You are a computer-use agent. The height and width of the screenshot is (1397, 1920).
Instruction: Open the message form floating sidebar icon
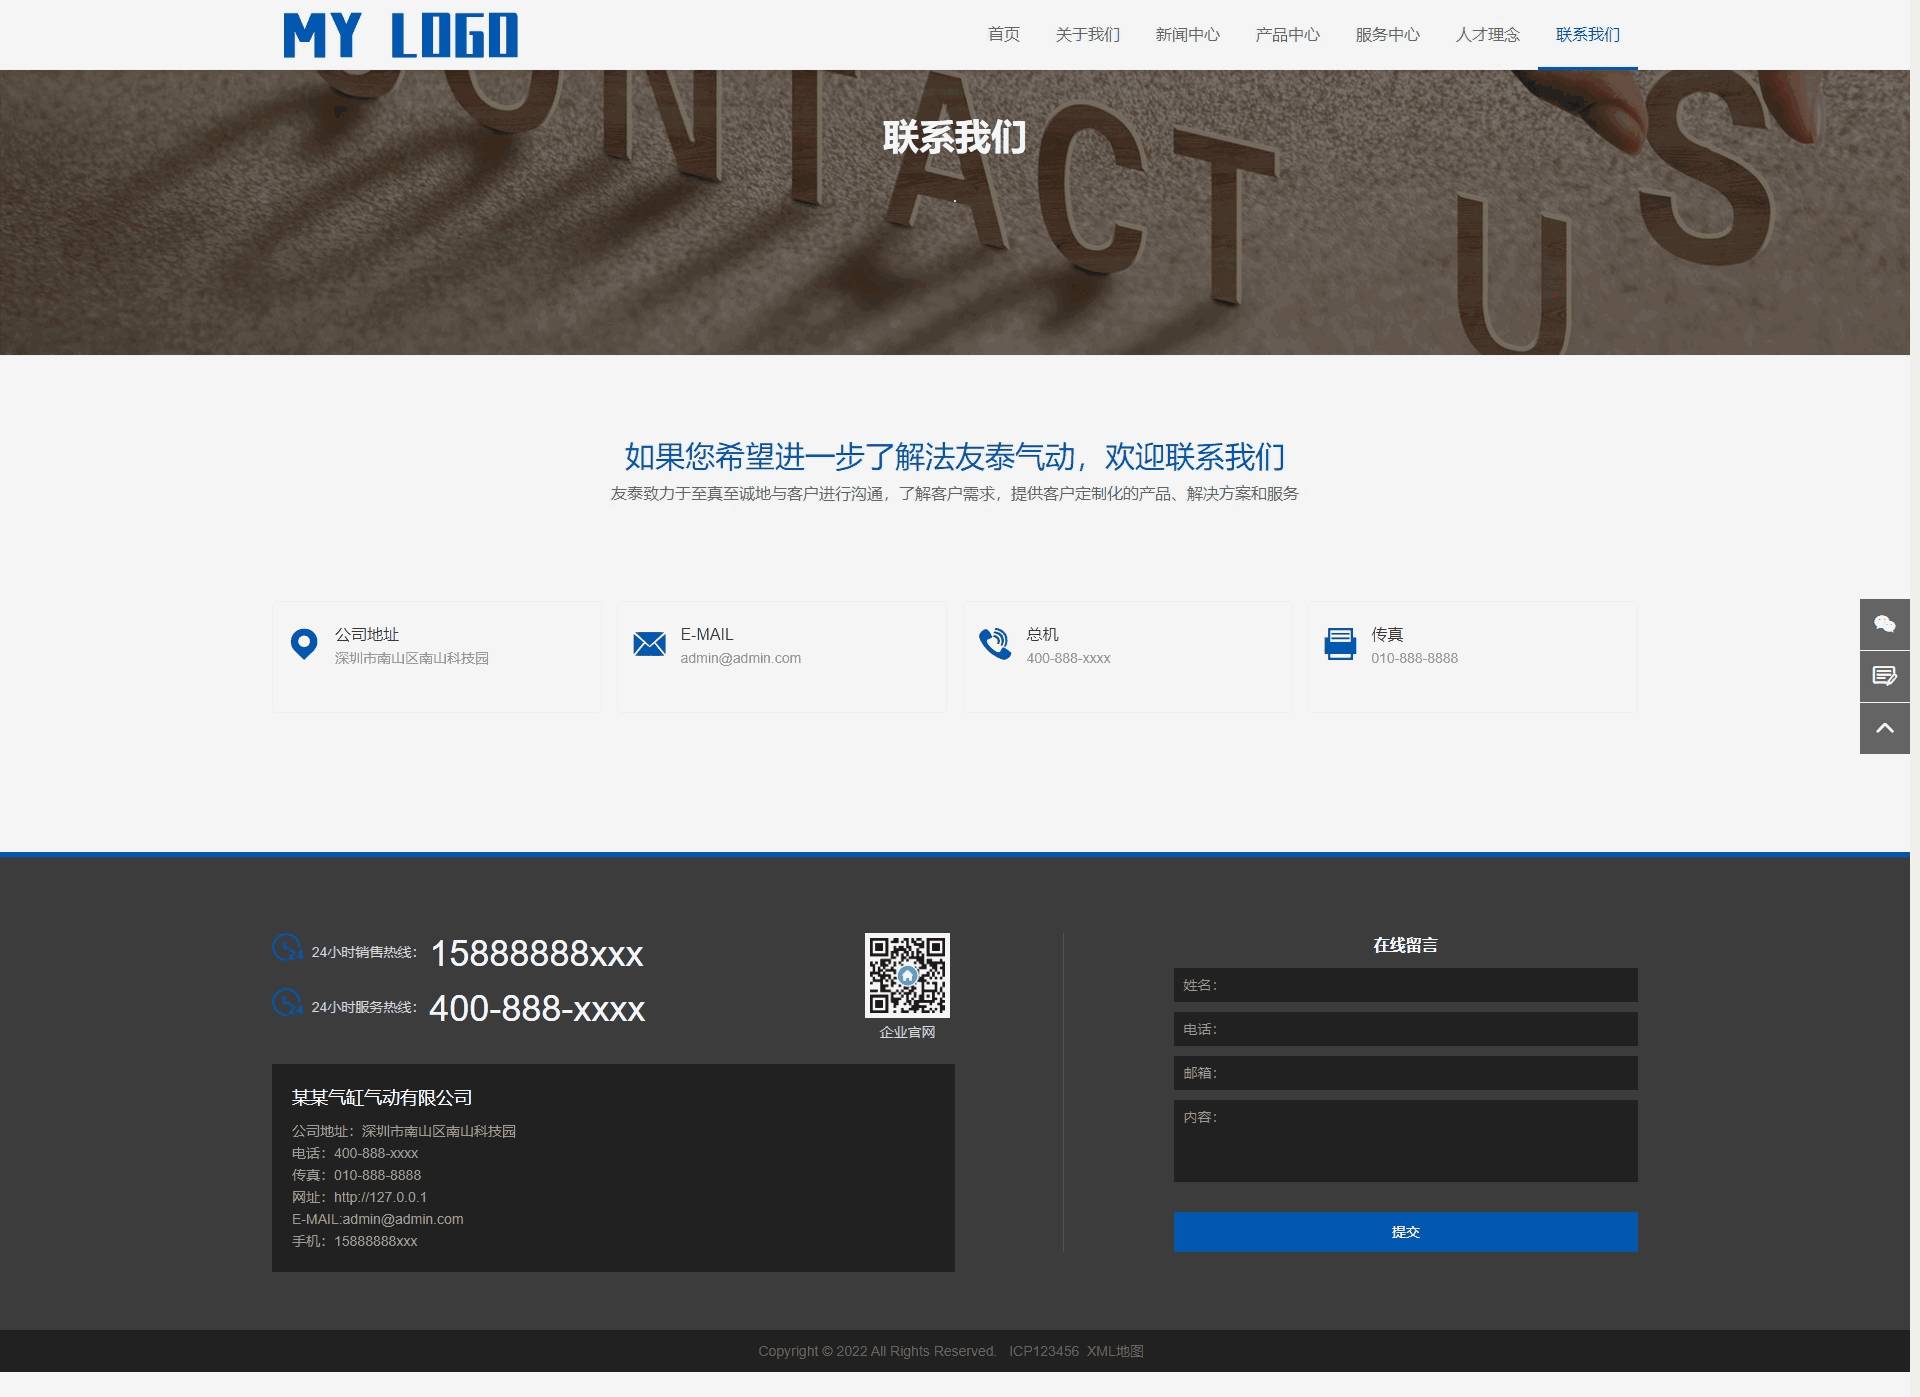click(1885, 676)
